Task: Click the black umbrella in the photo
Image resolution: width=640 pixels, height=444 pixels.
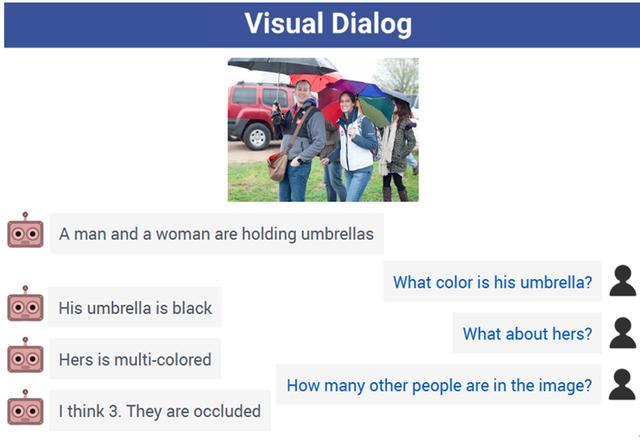Action: pyautogui.click(x=282, y=66)
